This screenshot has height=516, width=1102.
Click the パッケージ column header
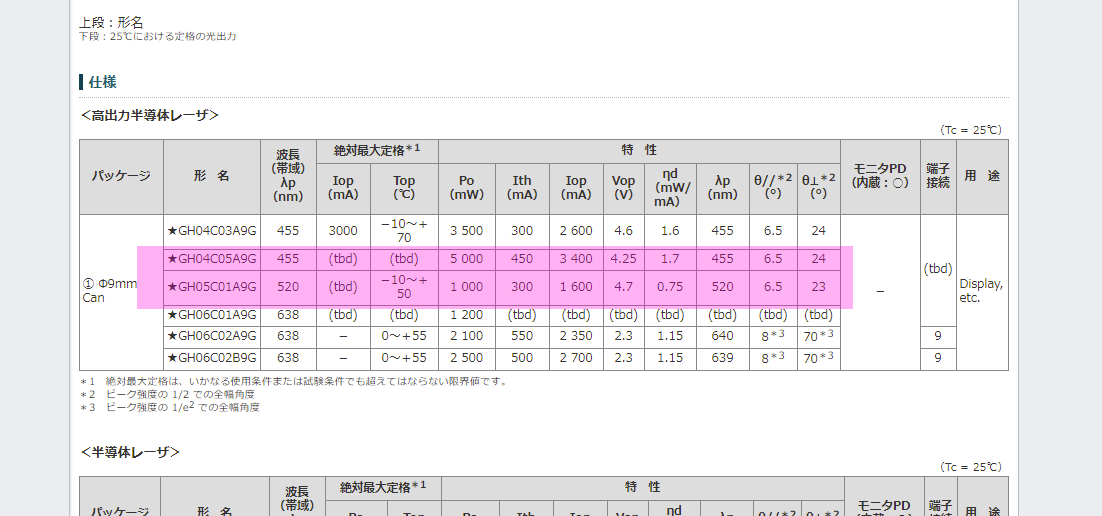pyautogui.click(x=121, y=176)
